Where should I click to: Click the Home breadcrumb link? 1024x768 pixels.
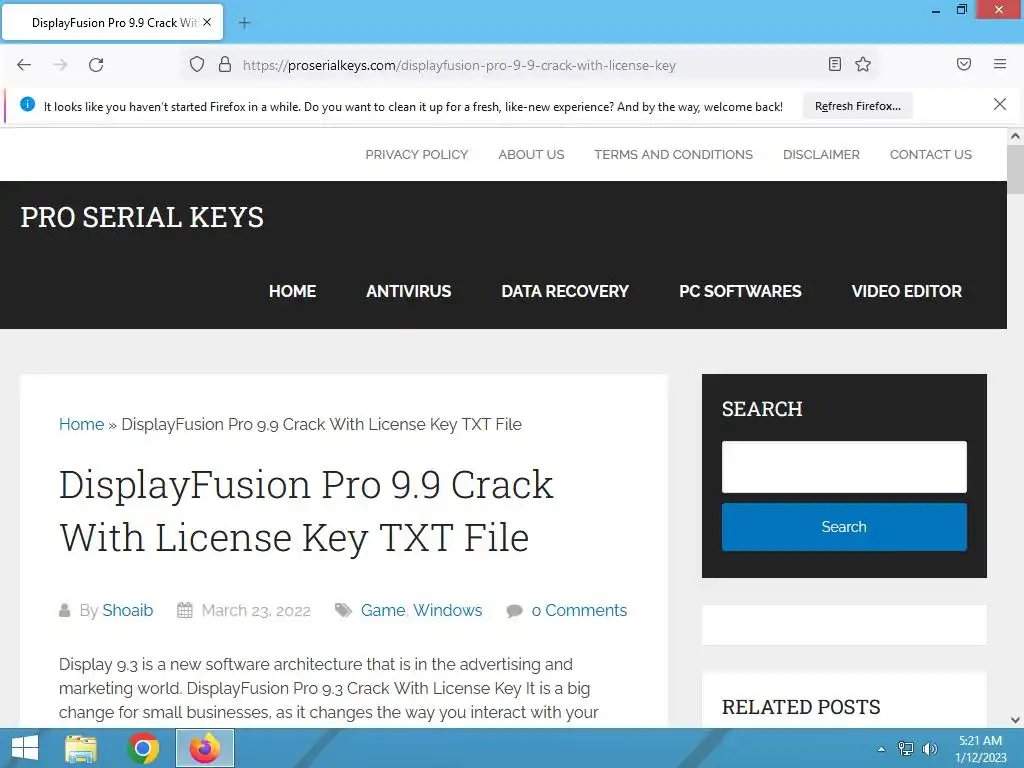click(x=82, y=424)
